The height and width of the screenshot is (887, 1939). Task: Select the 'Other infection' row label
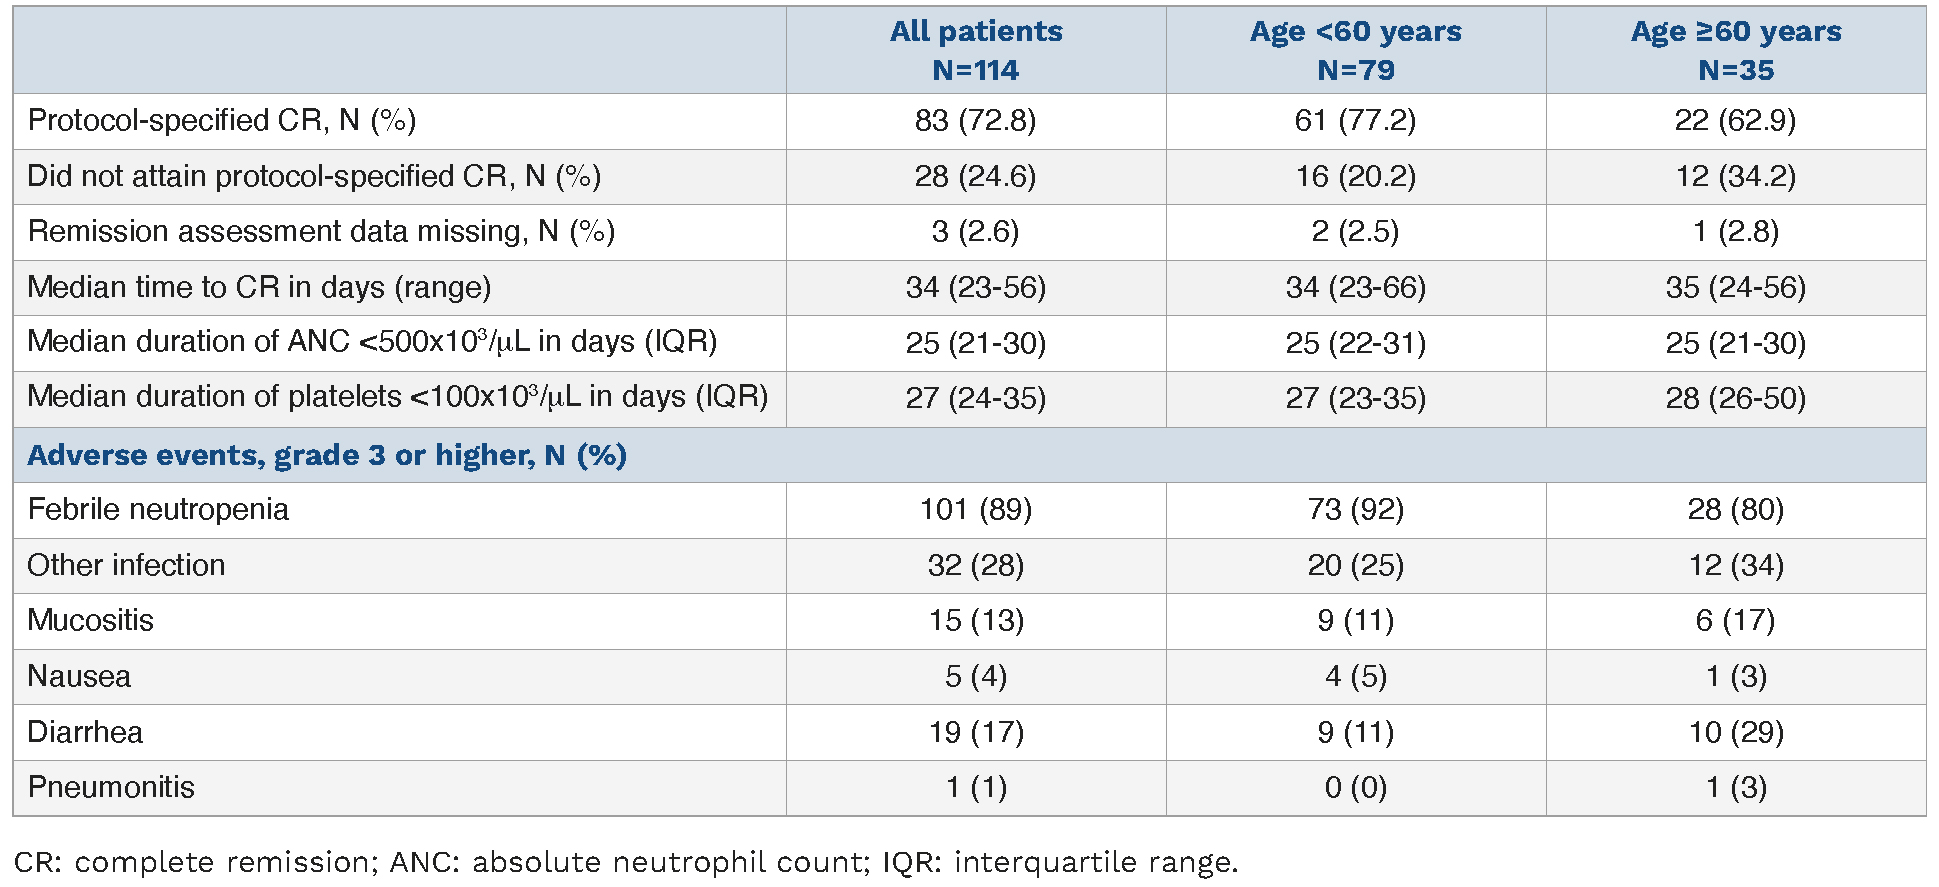126,566
